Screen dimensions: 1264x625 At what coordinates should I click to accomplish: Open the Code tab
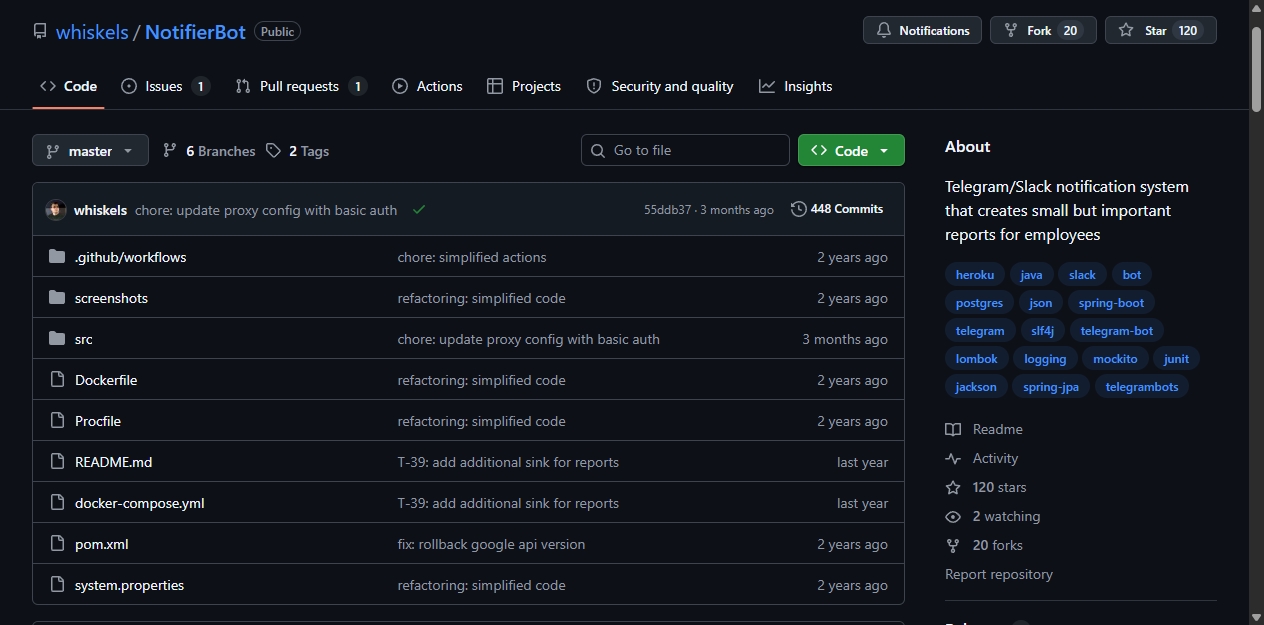(68, 86)
